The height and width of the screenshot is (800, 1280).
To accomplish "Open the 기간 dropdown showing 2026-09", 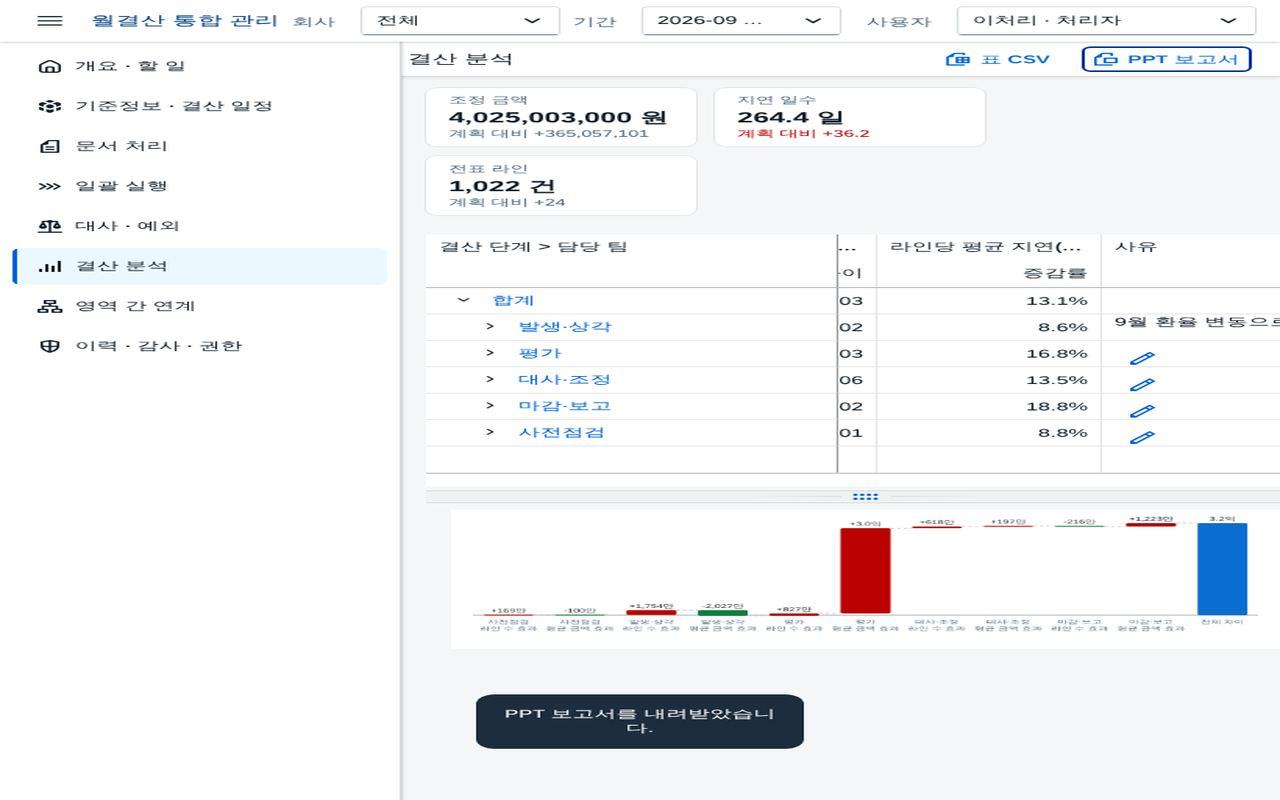I will (741, 21).
